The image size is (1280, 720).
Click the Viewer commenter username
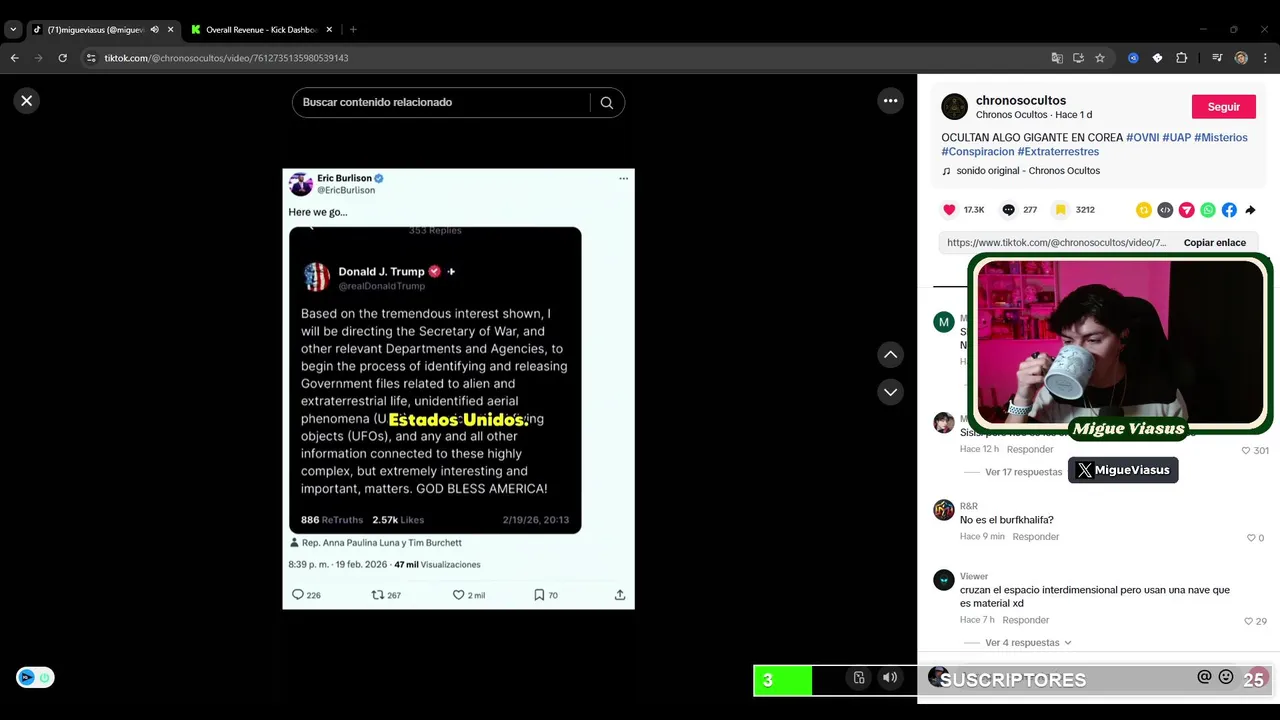click(974, 577)
